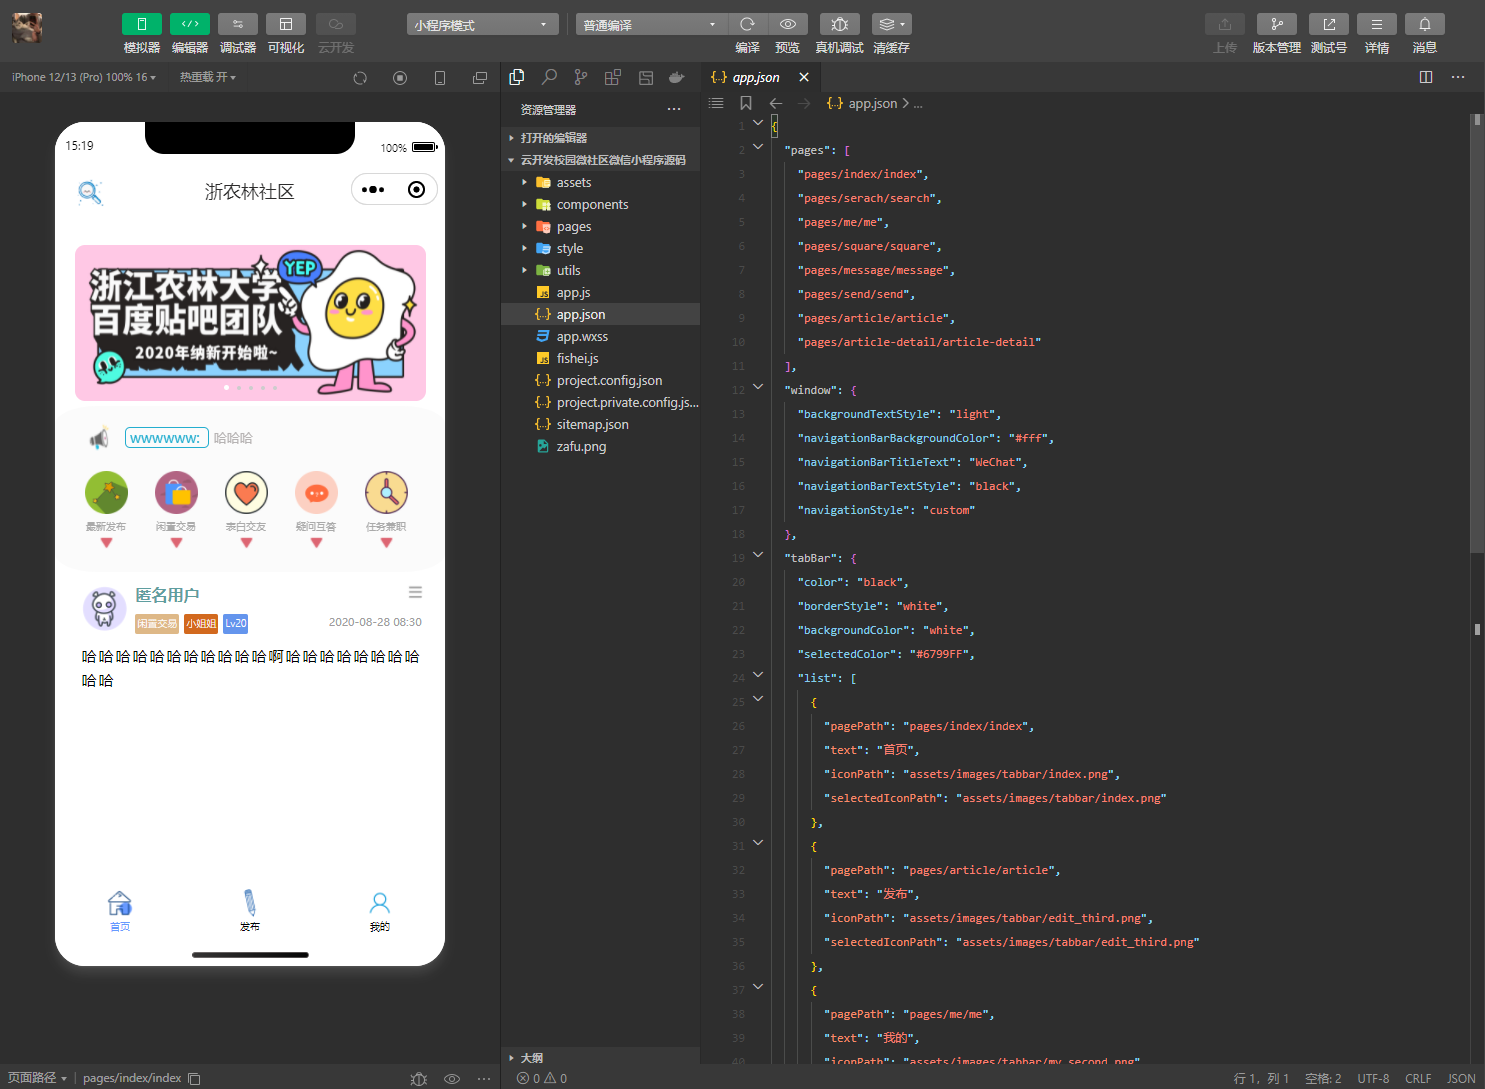The height and width of the screenshot is (1089, 1485).
Task: Click the banner image in simulator
Action: (250, 322)
